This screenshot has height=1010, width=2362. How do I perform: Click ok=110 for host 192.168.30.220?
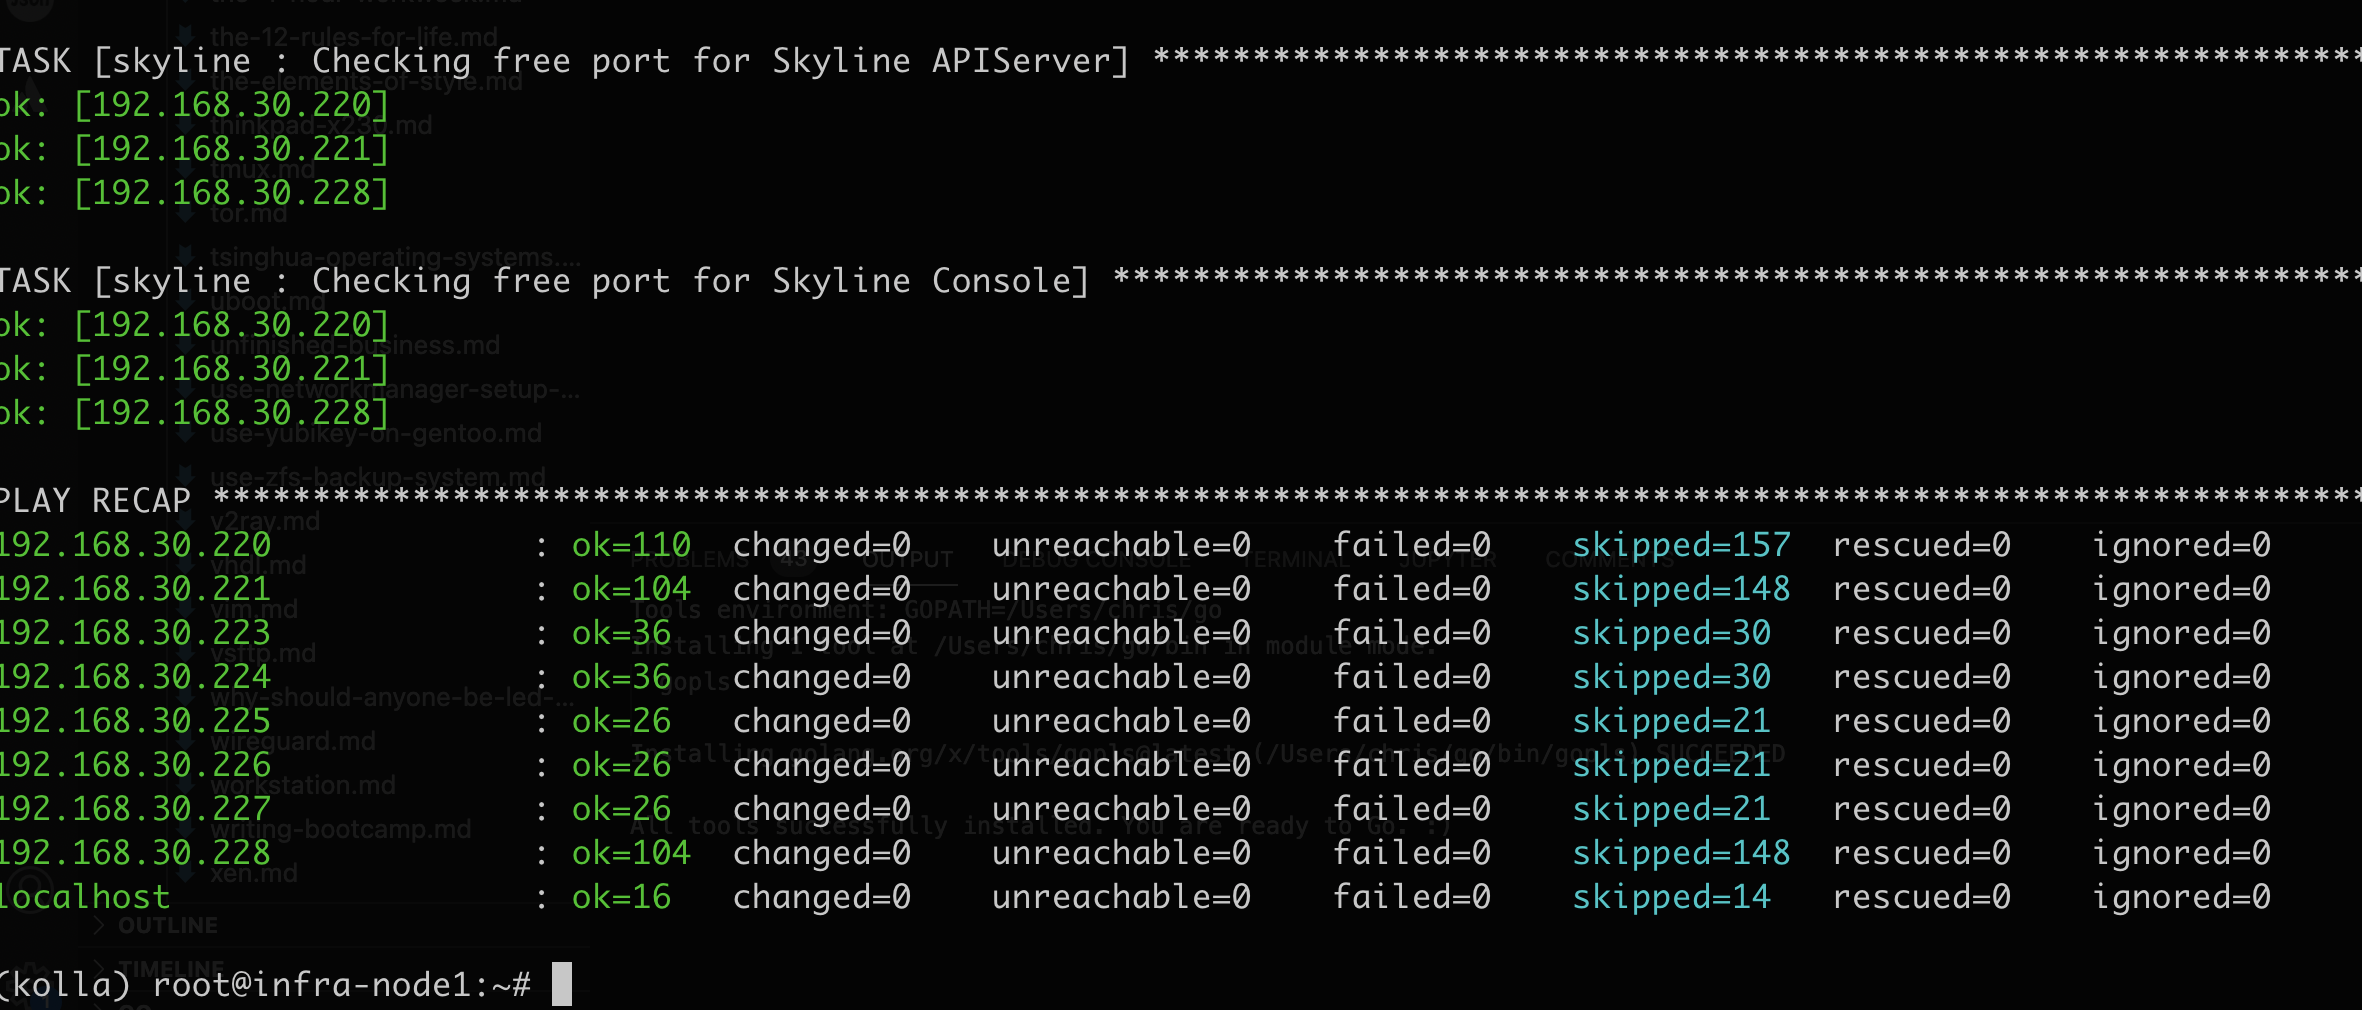(x=631, y=545)
